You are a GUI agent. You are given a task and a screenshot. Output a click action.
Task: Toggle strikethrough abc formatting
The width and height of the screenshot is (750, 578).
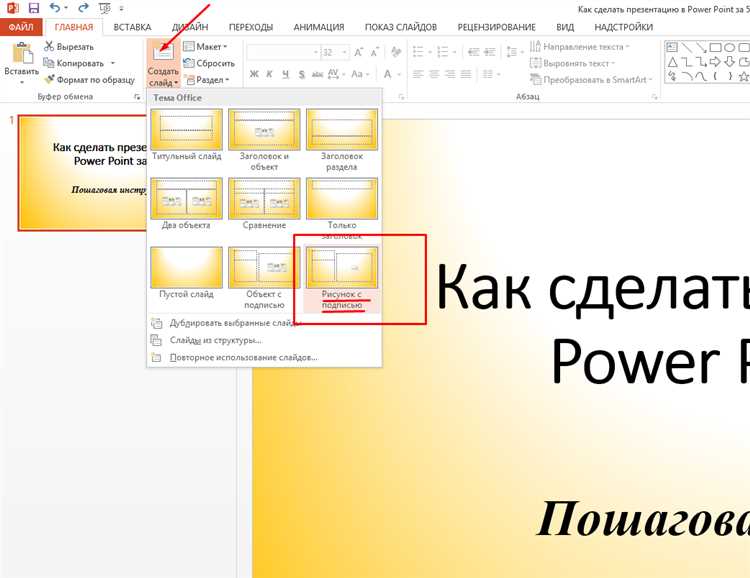(x=317, y=74)
